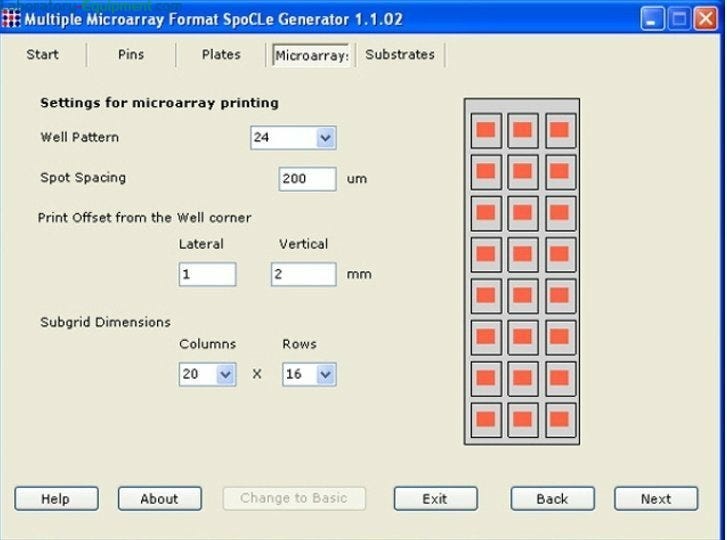Image resolution: width=727 pixels, height=540 pixels.
Task: Click the top-left well in plate preview
Action: coord(486,130)
